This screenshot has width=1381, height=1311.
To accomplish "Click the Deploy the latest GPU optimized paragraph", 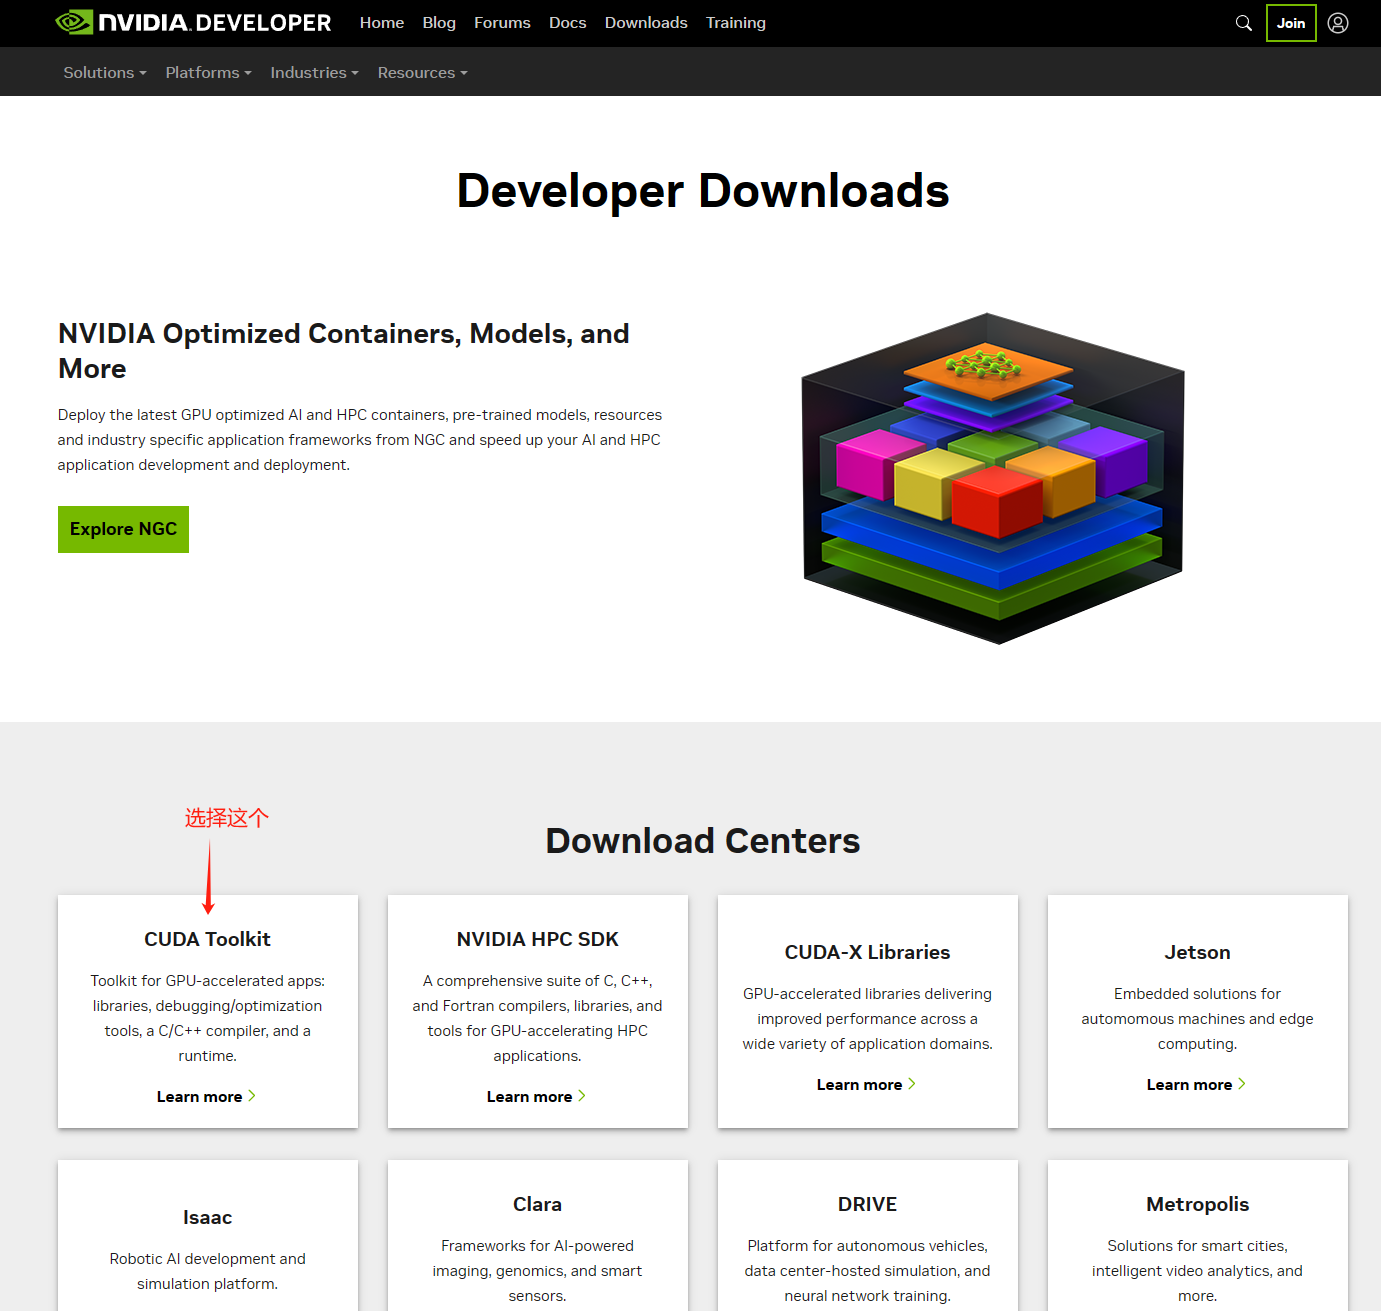I will click(359, 440).
